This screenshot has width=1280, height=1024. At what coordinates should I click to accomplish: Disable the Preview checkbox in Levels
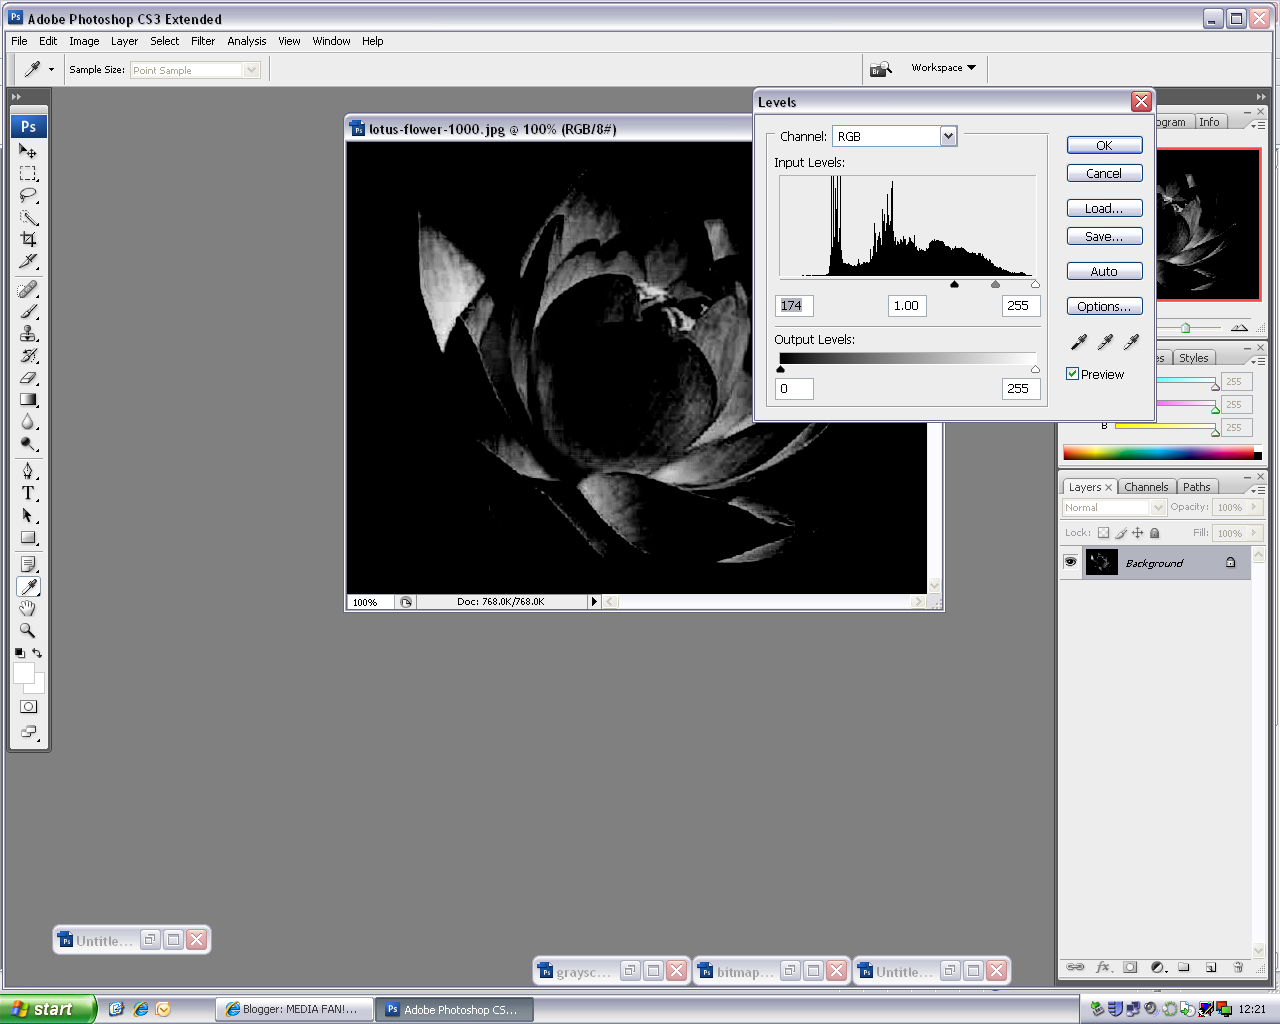point(1072,373)
